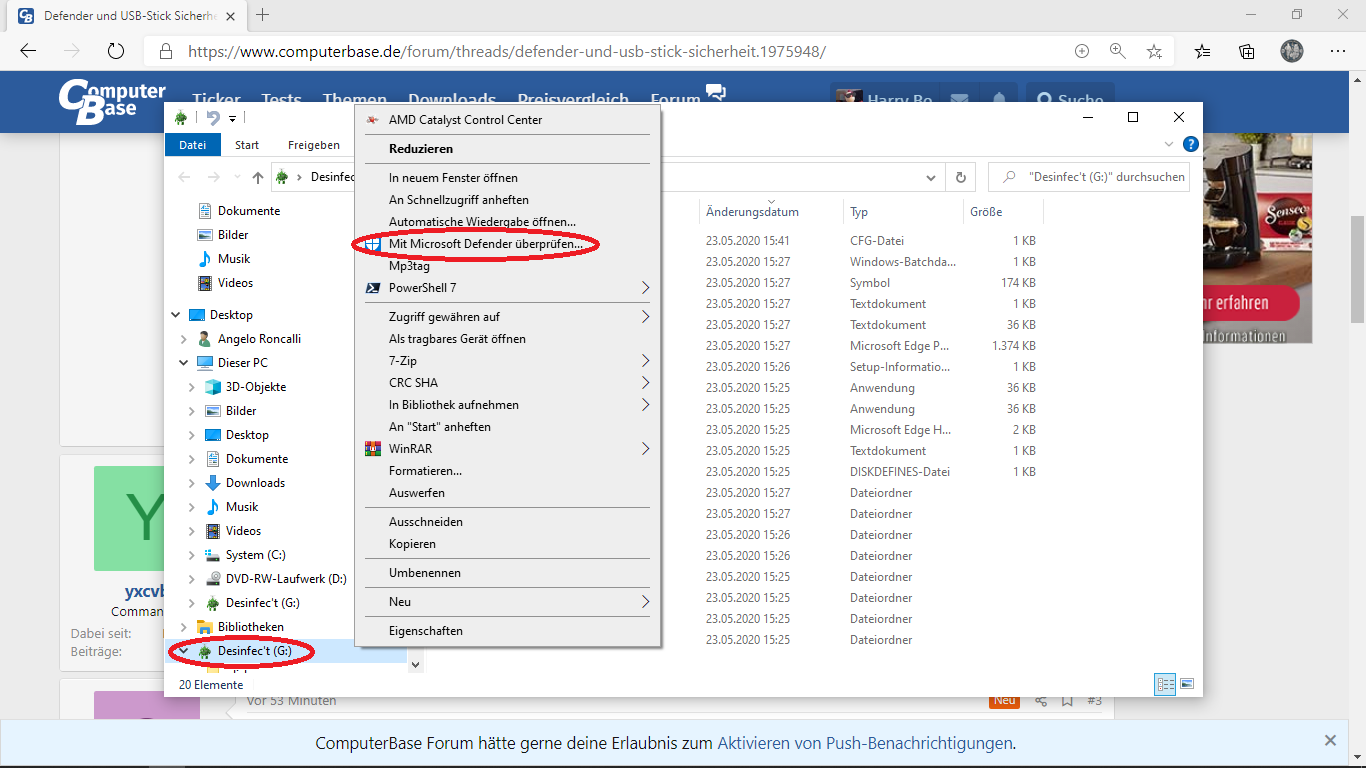Screen dimensions: 1366x768
Task: Click the 1.374 KB size cell
Action: (1013, 346)
